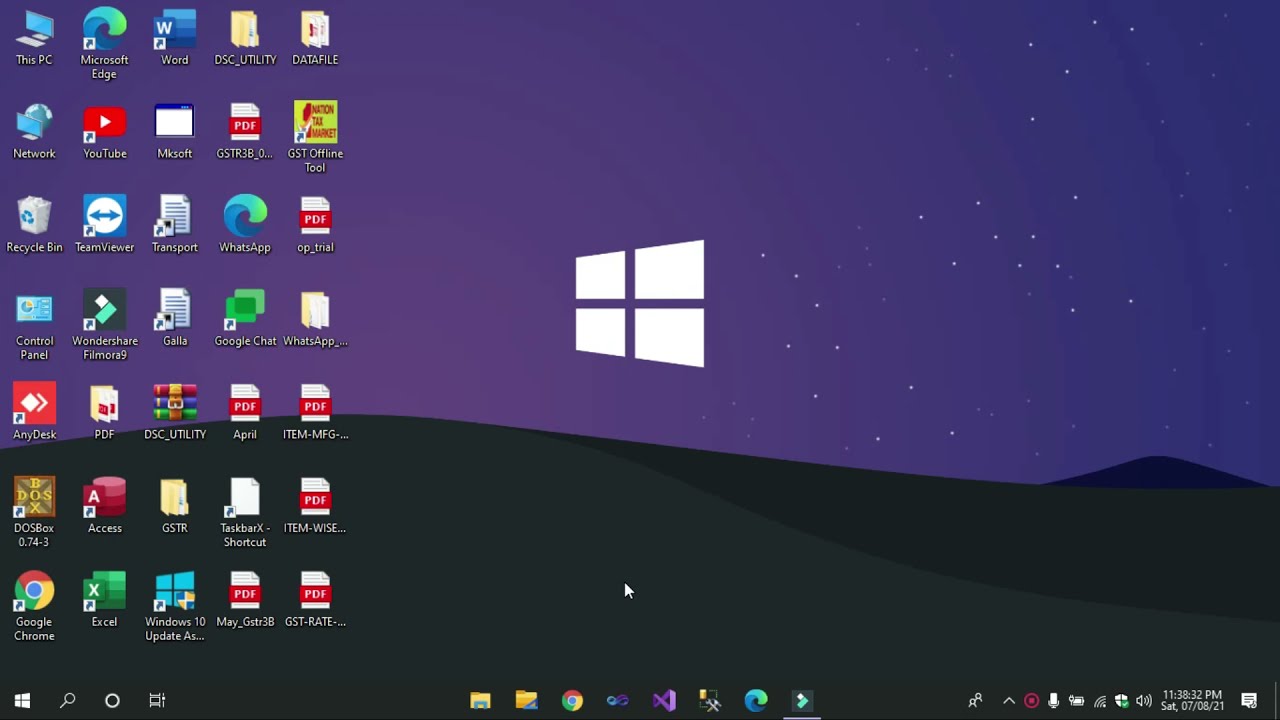Open This PC desktop icon

coord(34,38)
